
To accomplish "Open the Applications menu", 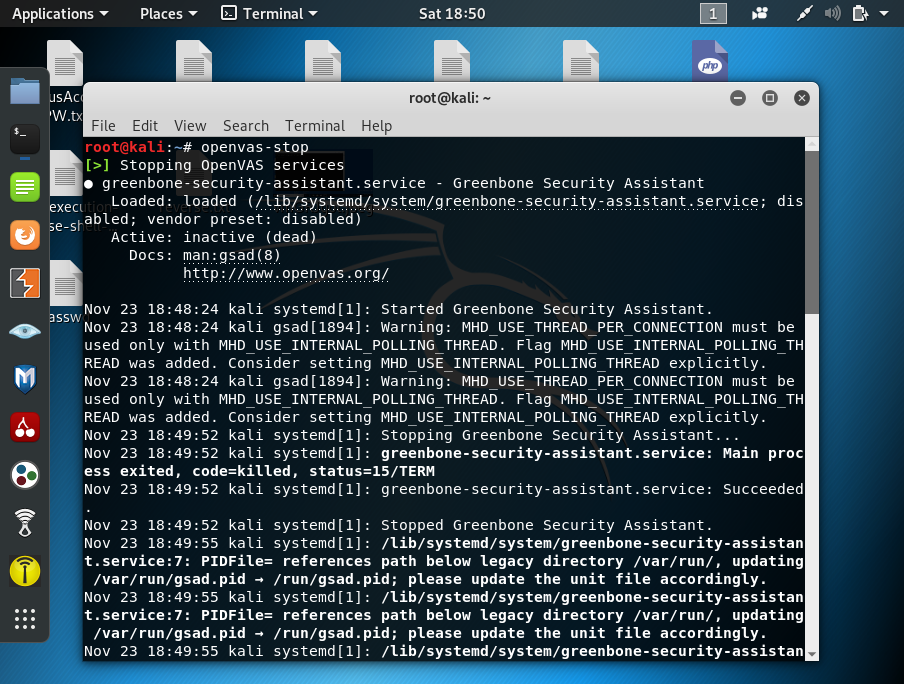I will [x=60, y=14].
